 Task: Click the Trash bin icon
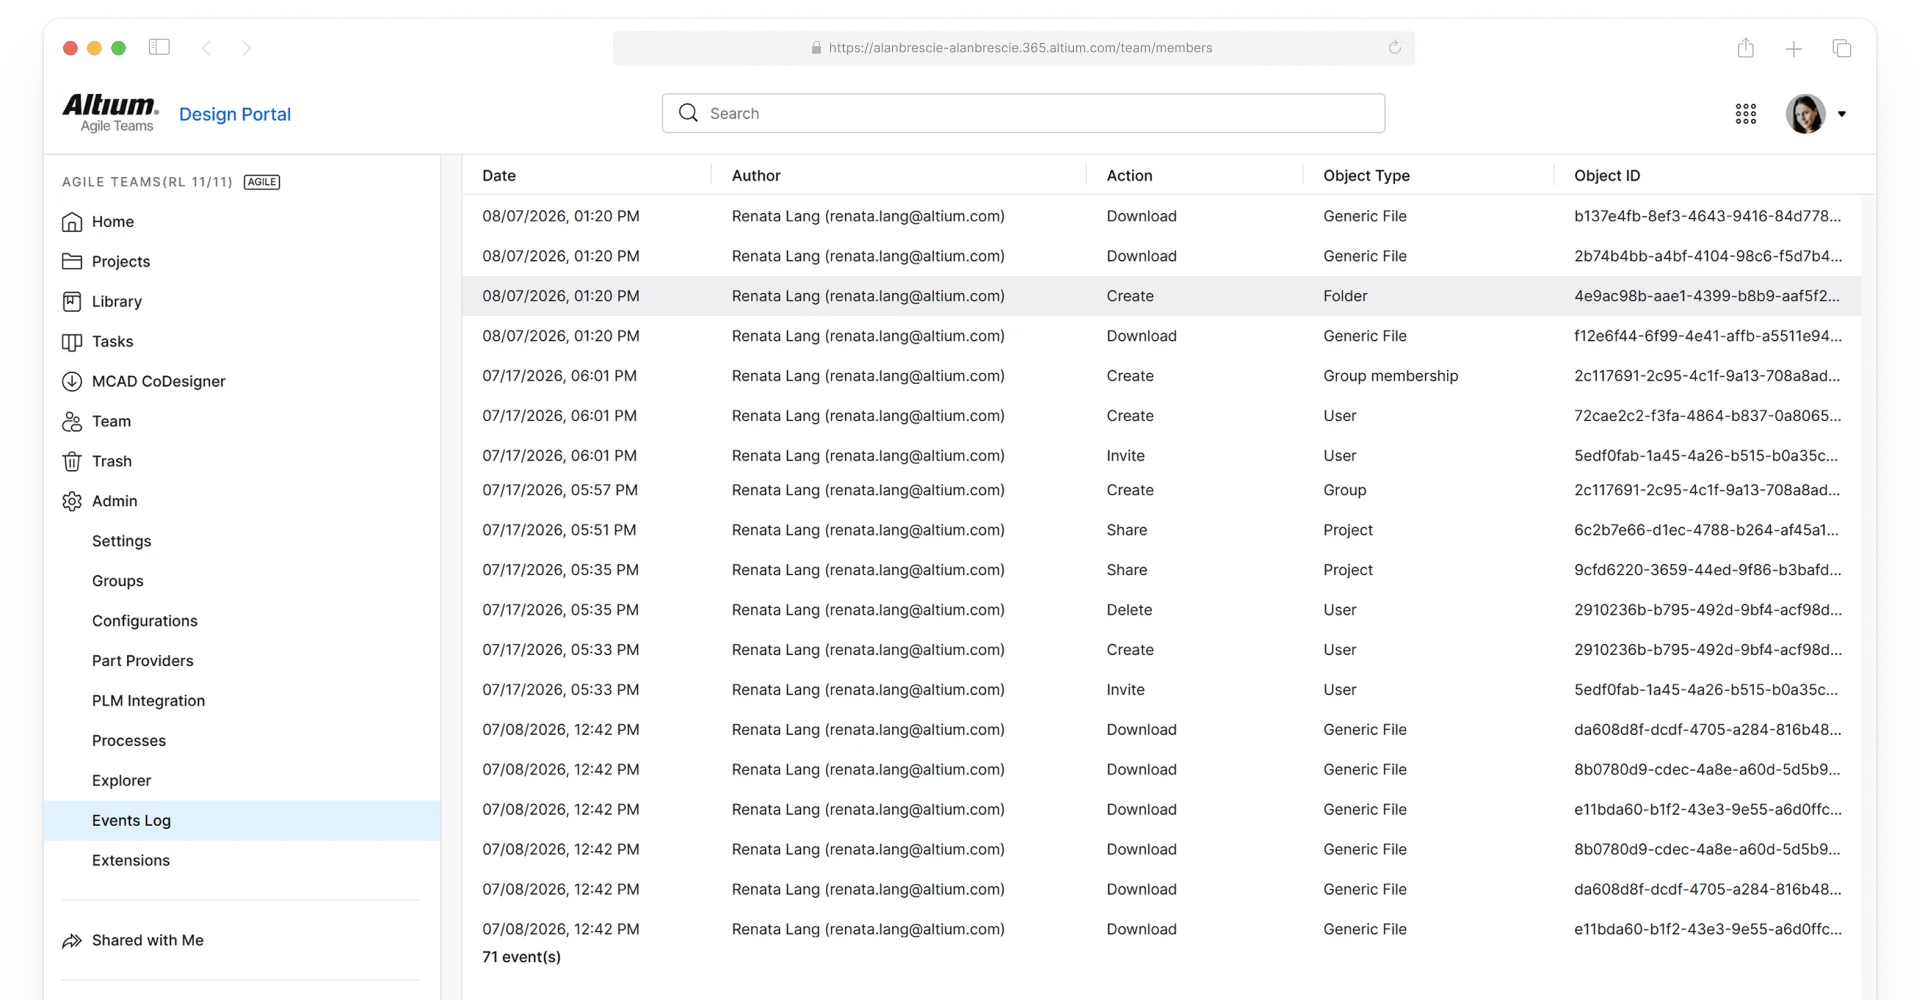[72, 462]
